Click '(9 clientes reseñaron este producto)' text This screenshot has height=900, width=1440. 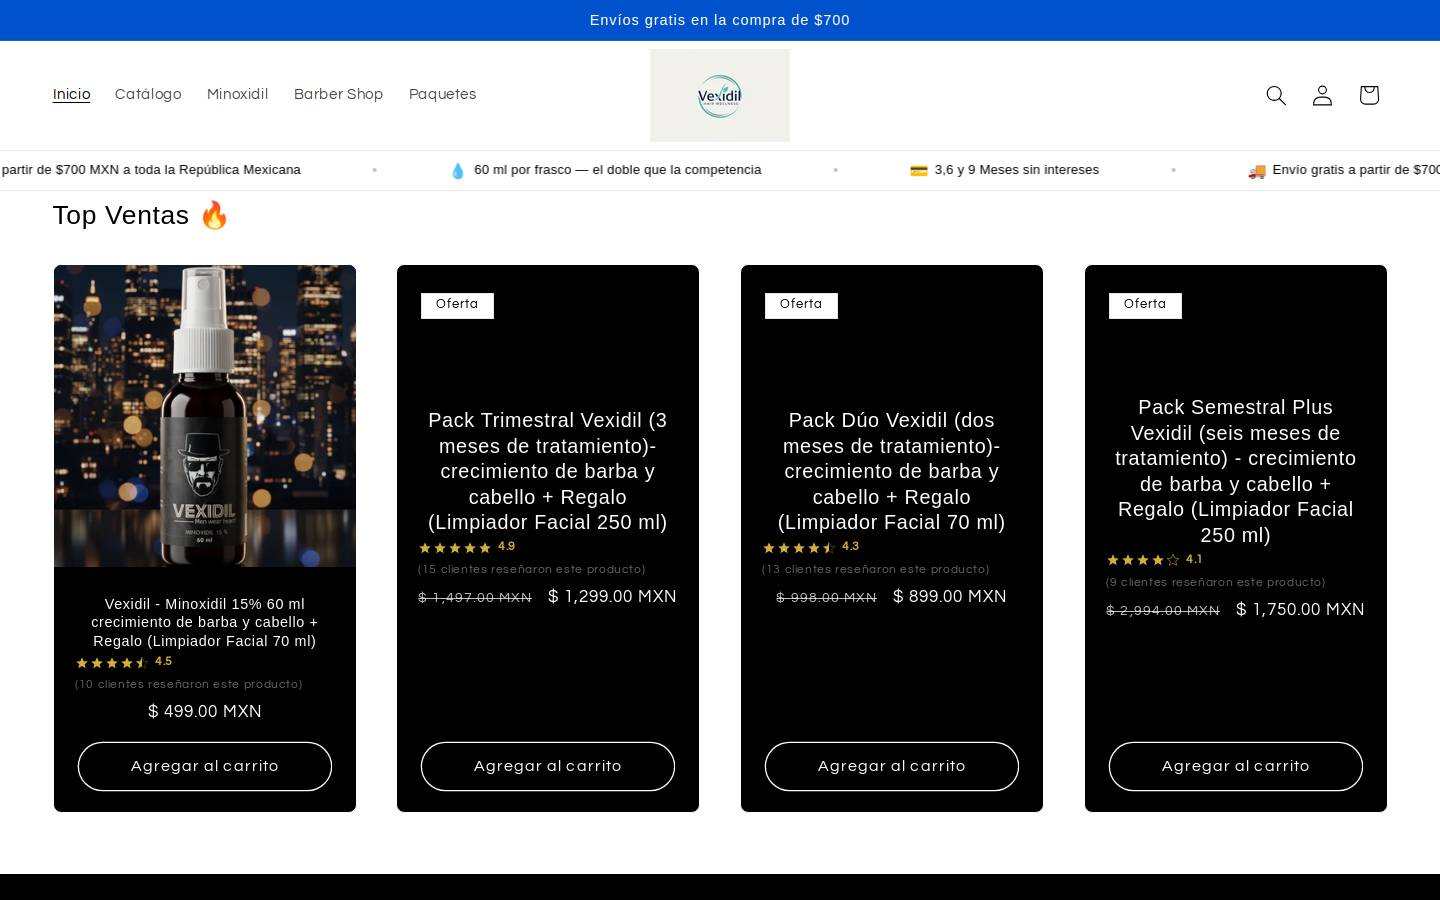[x=1216, y=583]
